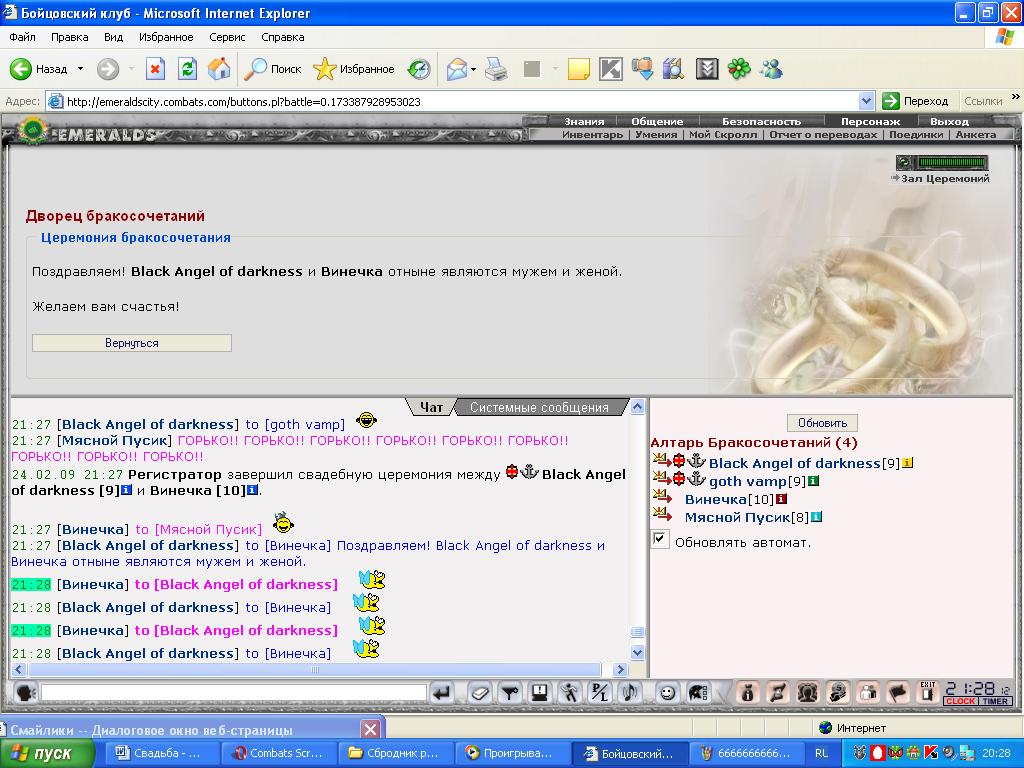Viewport: 1024px width, 768px height.
Task: Open the Избранное menu in the menu bar
Action: click(166, 37)
